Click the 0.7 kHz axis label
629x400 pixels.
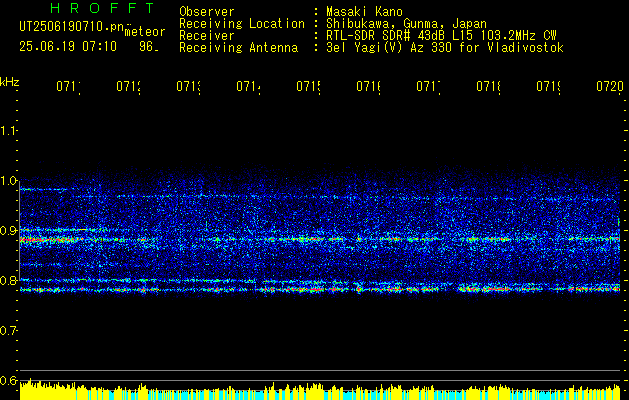pyautogui.click(x=8, y=331)
